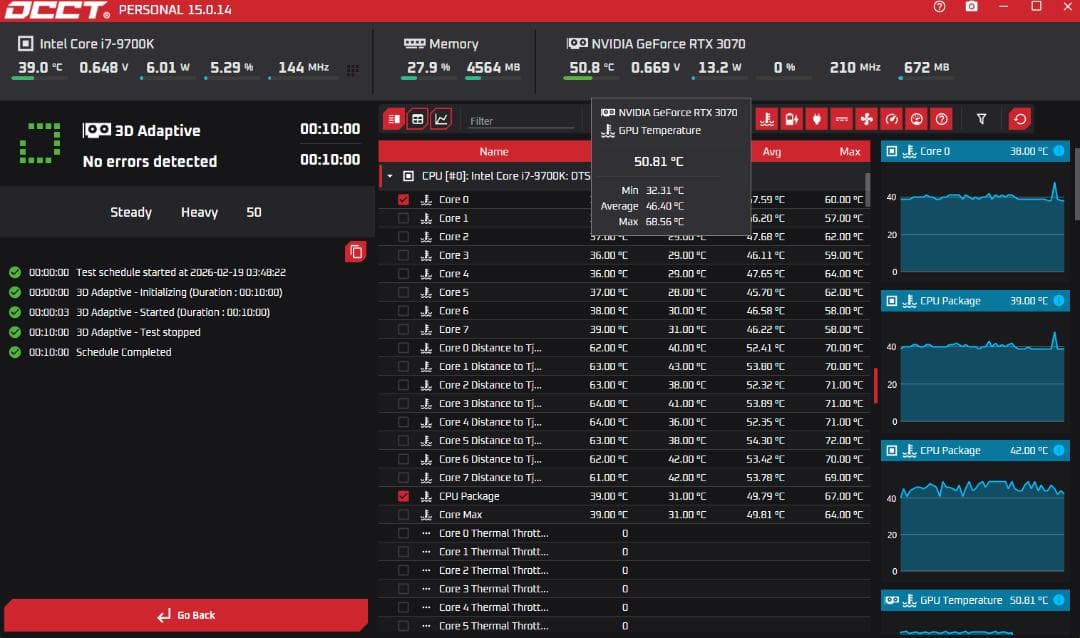The image size is (1080, 638).
Task: Uncheck the Core 0 sensor checkbox
Action: point(404,199)
